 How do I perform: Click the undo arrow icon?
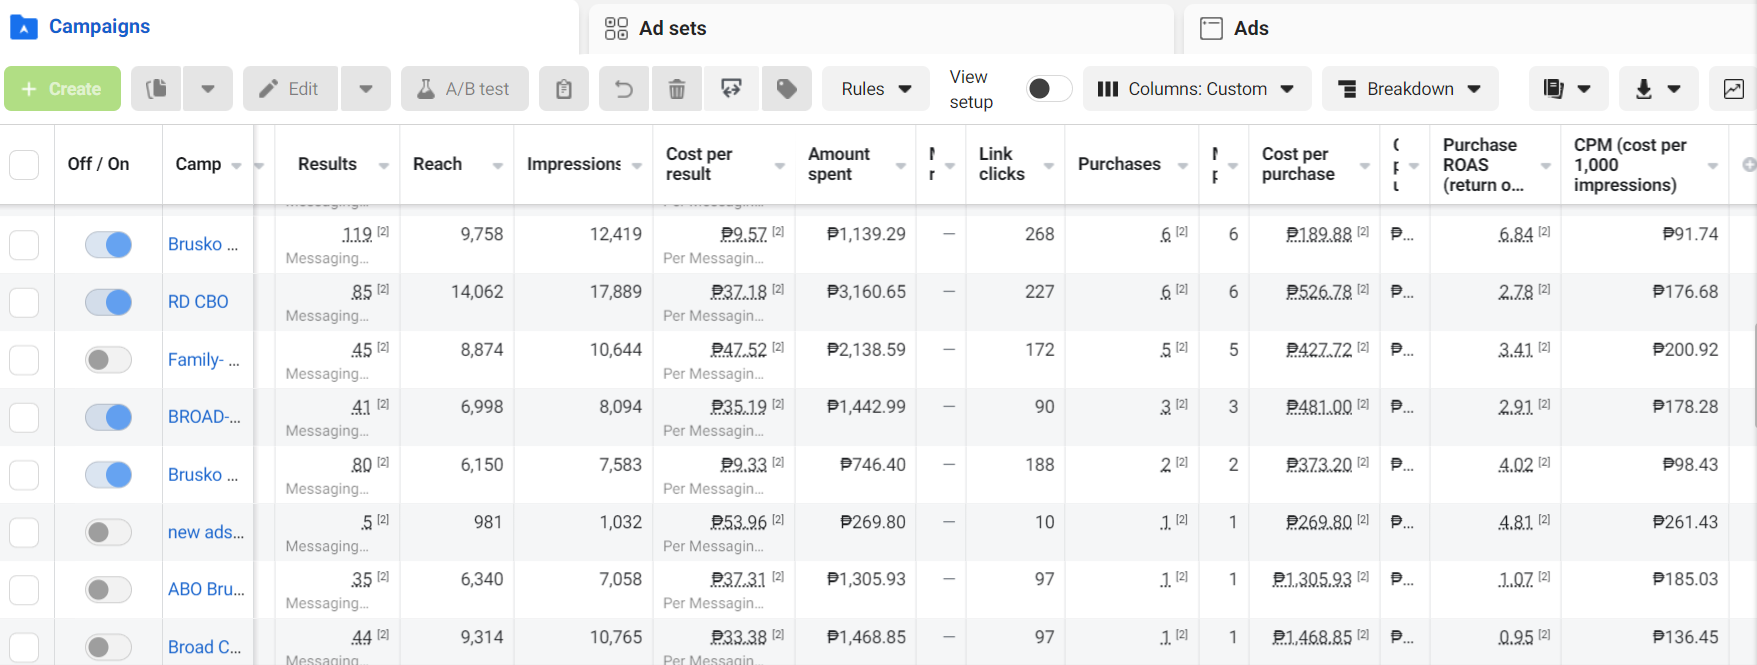[624, 89]
